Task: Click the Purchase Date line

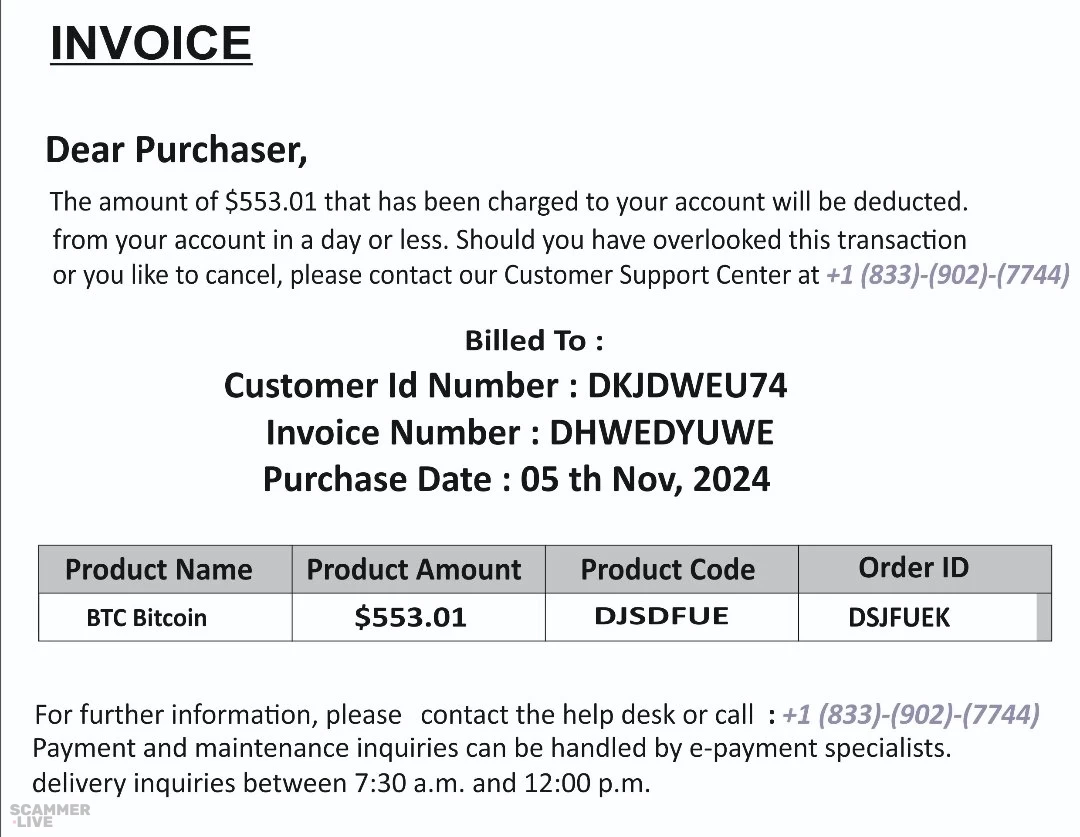Action: [516, 479]
